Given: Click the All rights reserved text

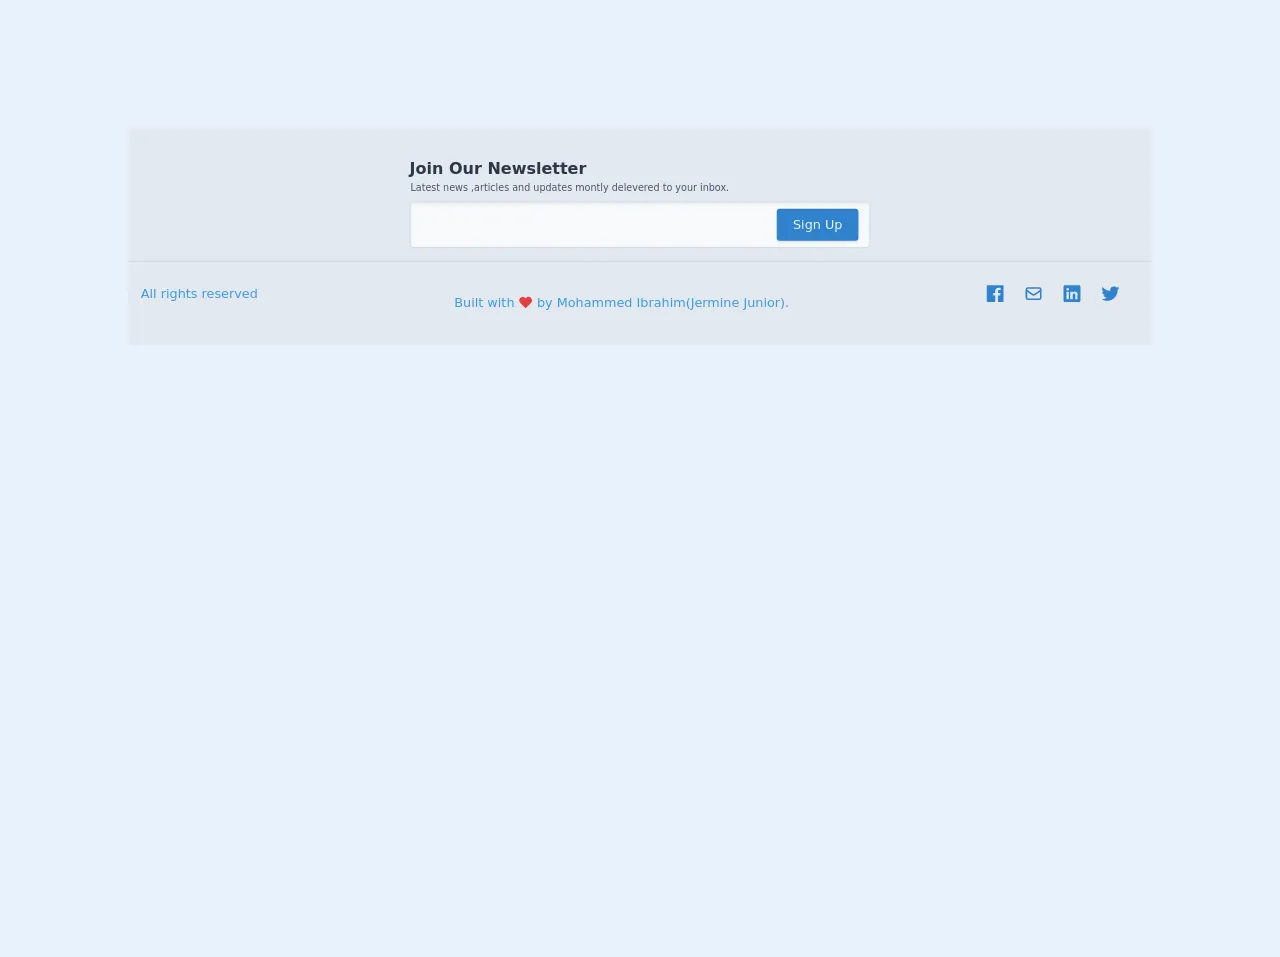Looking at the screenshot, I should click(199, 293).
